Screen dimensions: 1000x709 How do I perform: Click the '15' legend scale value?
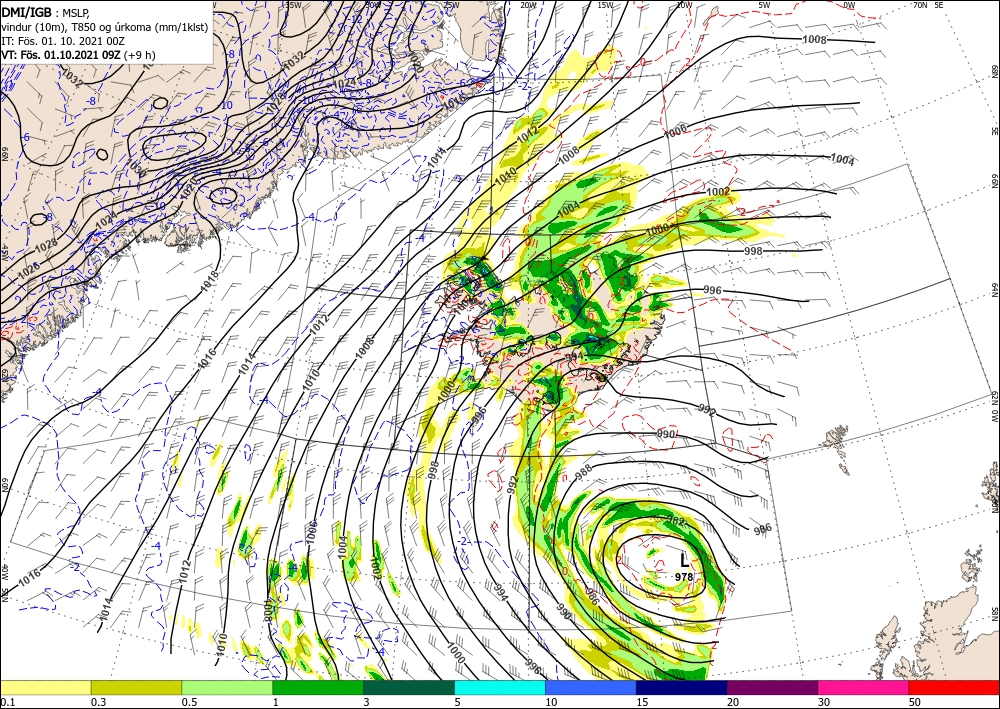point(642,702)
